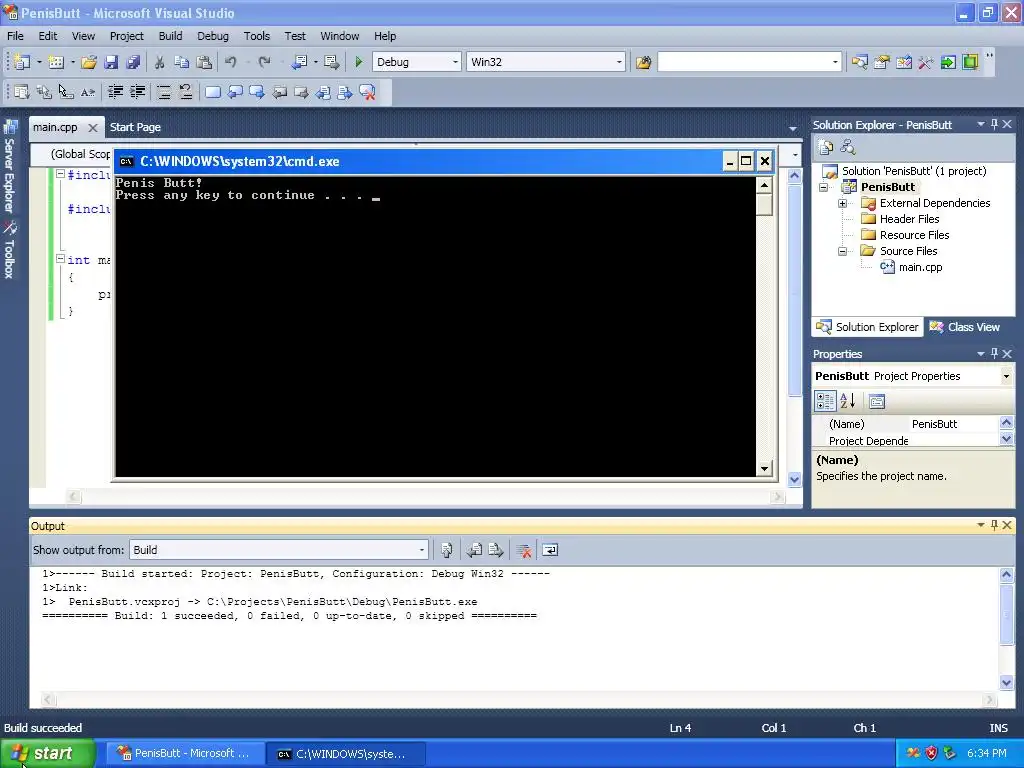The height and width of the screenshot is (768, 1024).
Task: Collapse the int main code outline block
Action: point(60,259)
